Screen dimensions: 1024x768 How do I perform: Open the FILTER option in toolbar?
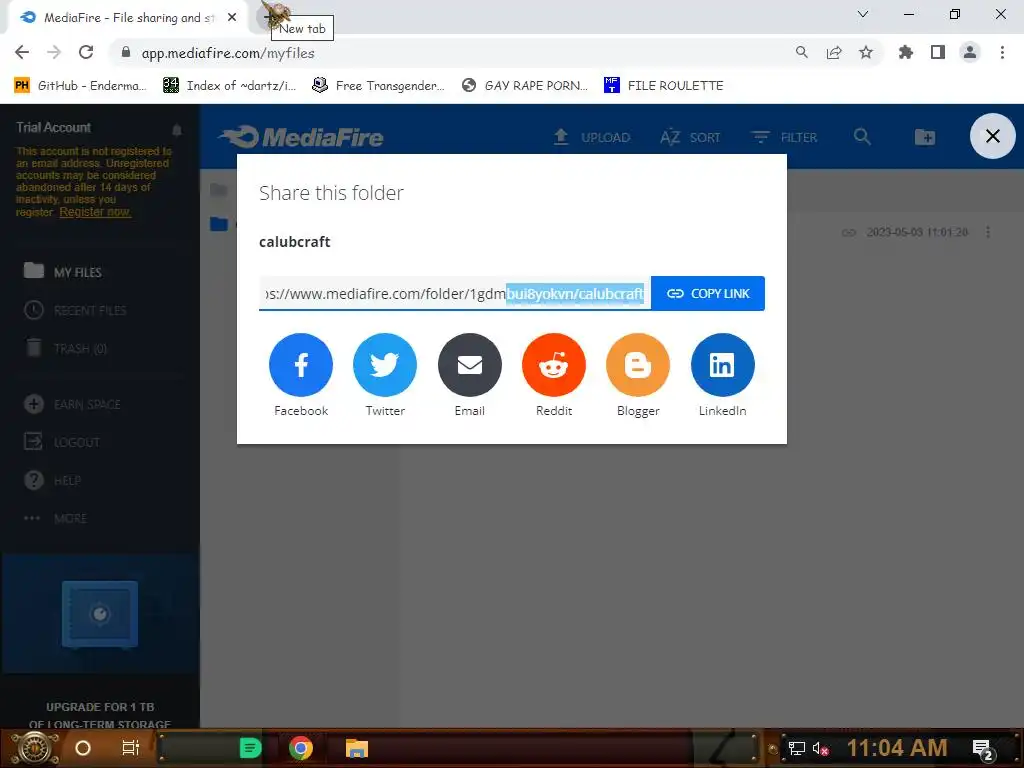click(x=784, y=137)
